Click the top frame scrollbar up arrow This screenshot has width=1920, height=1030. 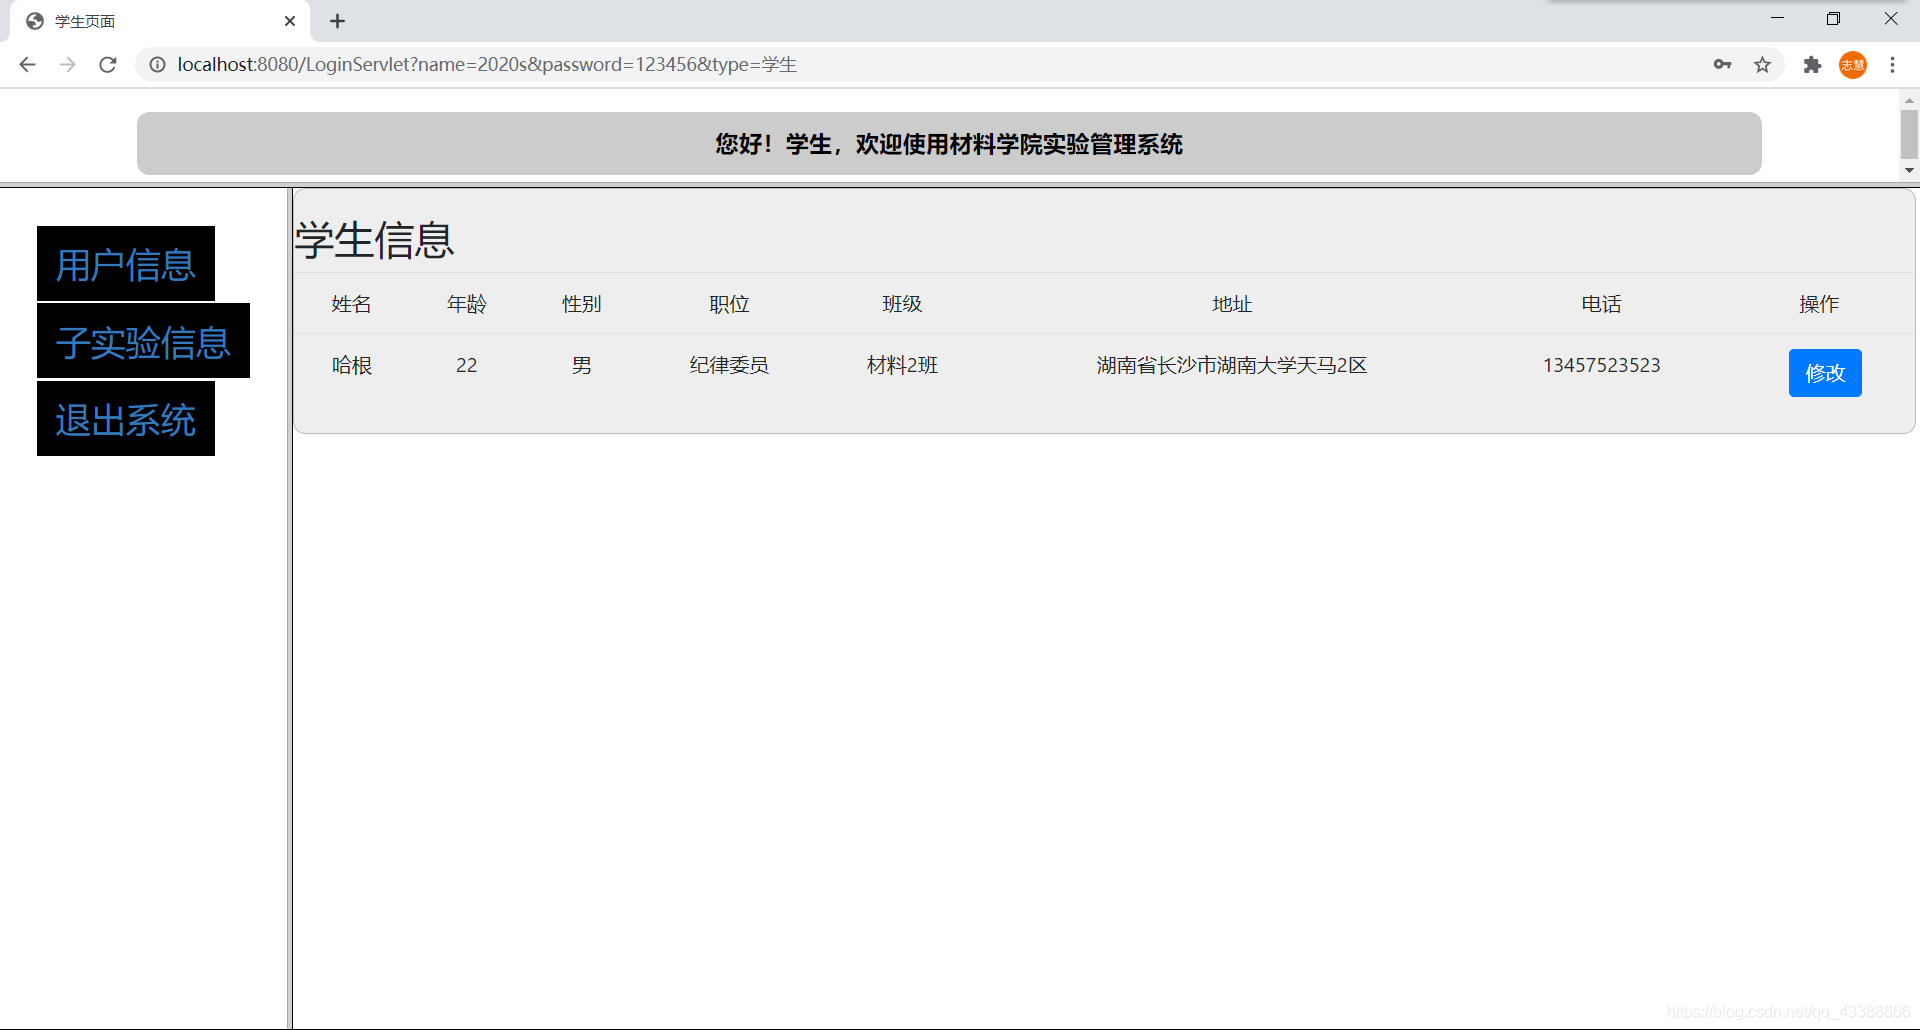click(1909, 100)
